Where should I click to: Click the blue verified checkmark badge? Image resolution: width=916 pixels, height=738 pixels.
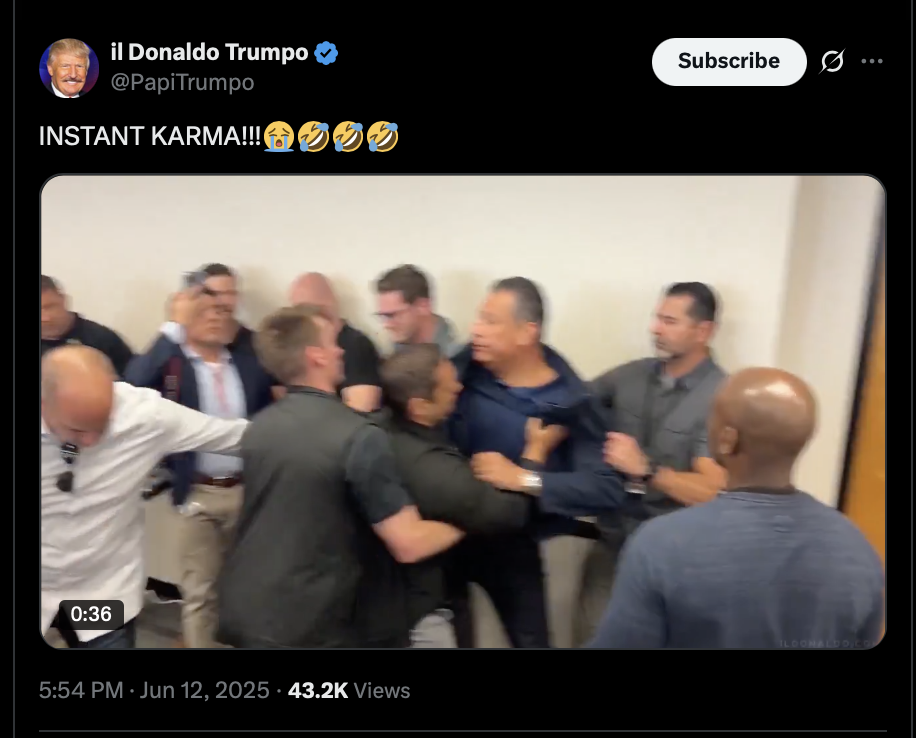(326, 53)
